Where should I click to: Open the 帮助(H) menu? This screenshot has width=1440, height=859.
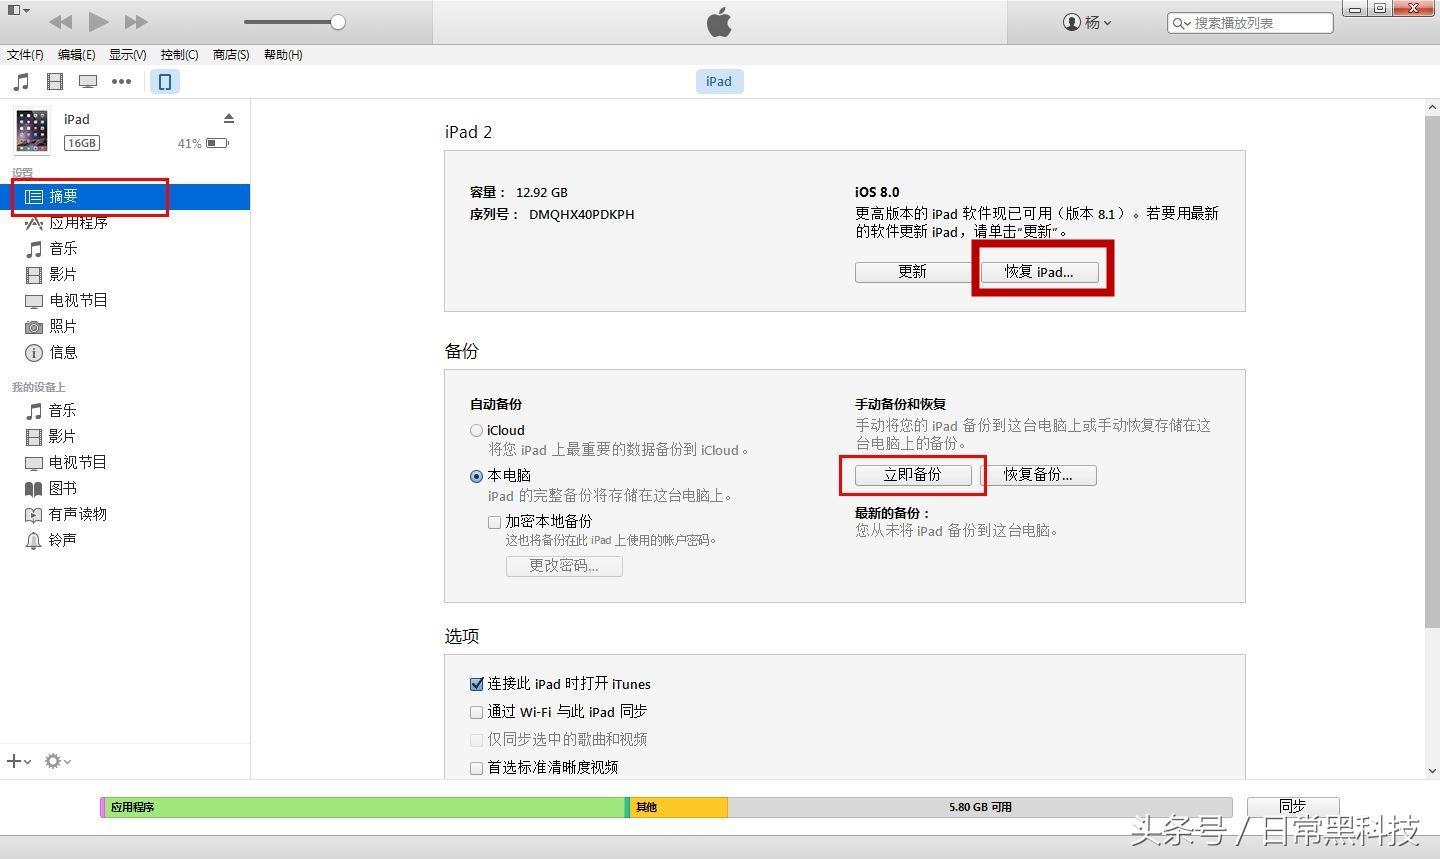(x=283, y=55)
